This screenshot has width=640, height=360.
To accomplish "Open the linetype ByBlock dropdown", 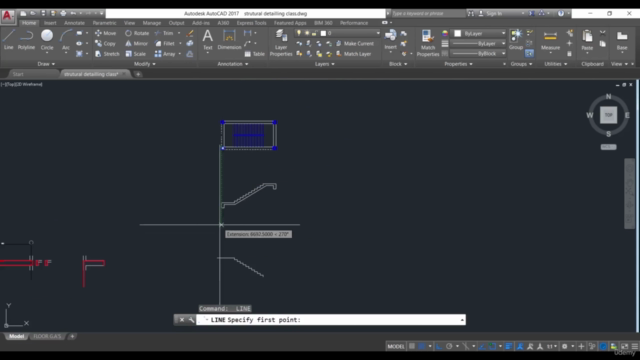I will pyautogui.click(x=478, y=53).
